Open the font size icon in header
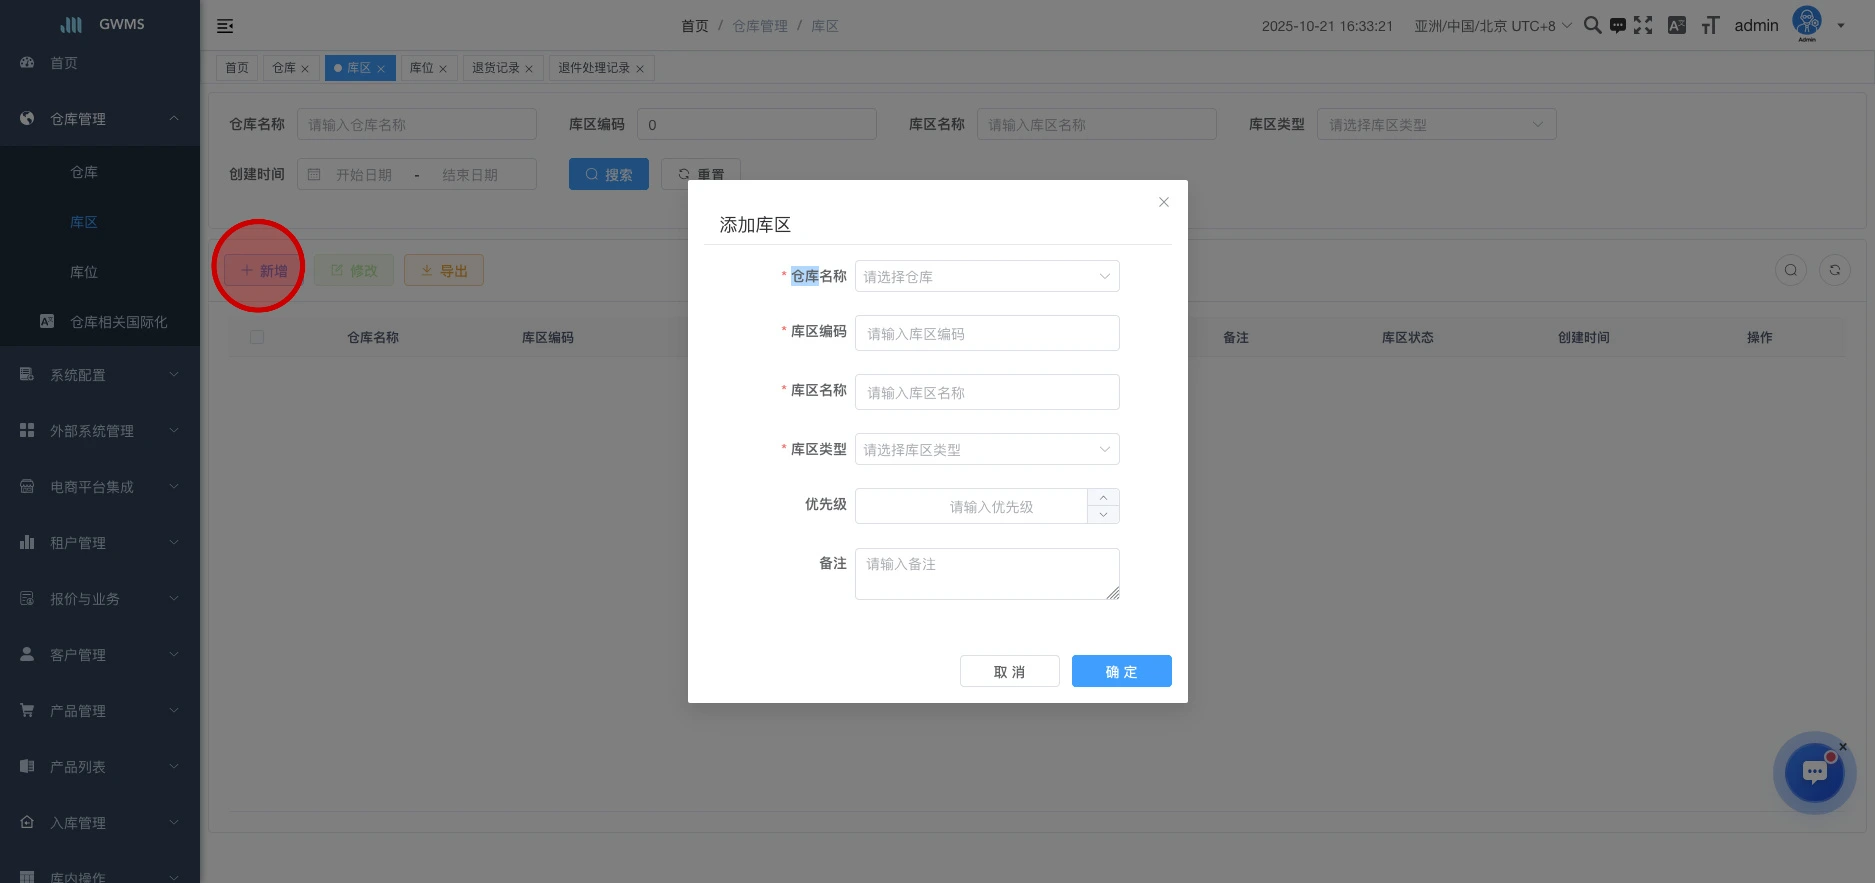 click(x=1710, y=25)
